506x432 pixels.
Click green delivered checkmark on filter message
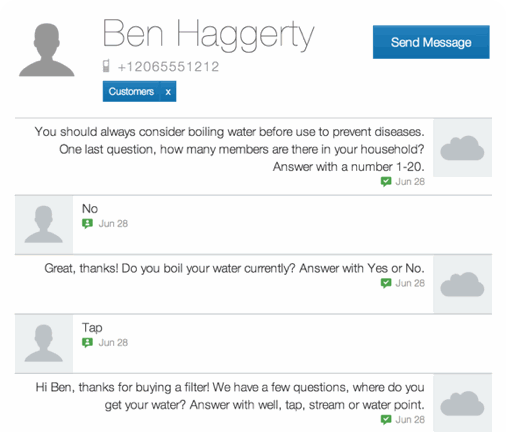[386, 420]
